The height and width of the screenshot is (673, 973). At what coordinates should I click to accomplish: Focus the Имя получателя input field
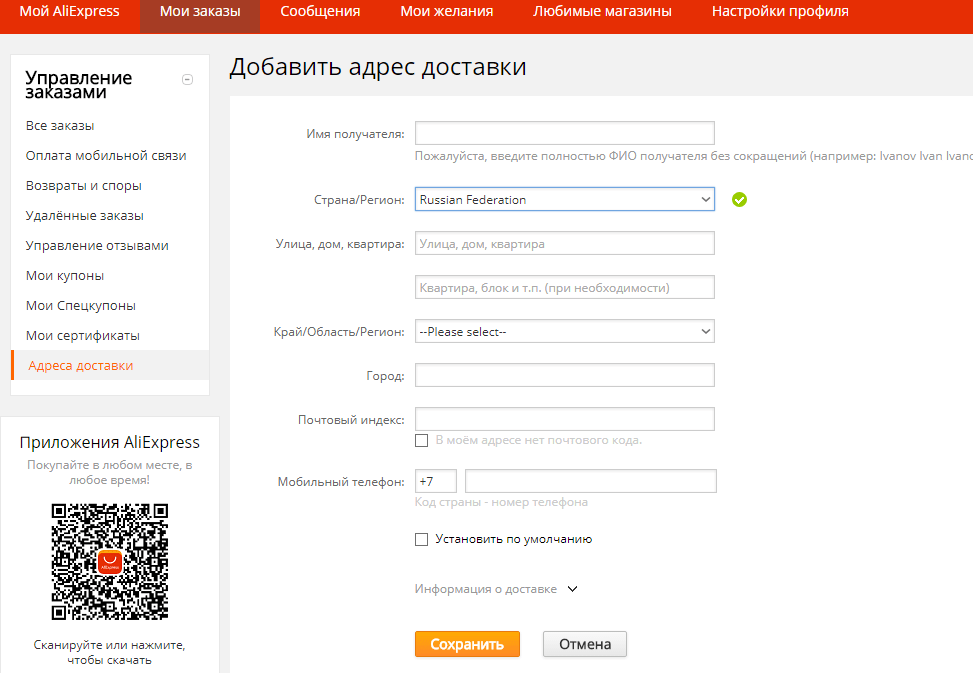tap(565, 133)
